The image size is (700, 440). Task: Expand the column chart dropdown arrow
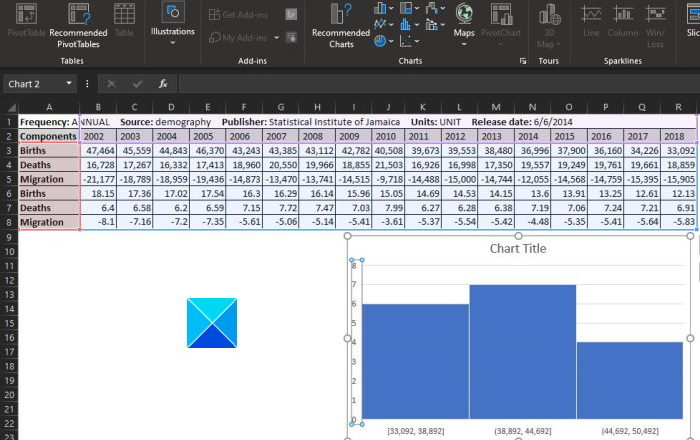coord(391,8)
